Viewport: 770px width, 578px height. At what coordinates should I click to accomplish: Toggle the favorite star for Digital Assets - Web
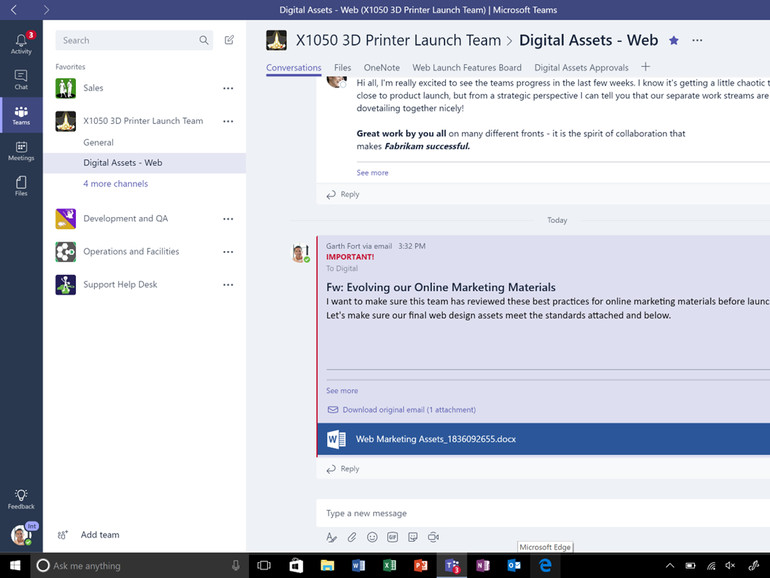click(674, 40)
